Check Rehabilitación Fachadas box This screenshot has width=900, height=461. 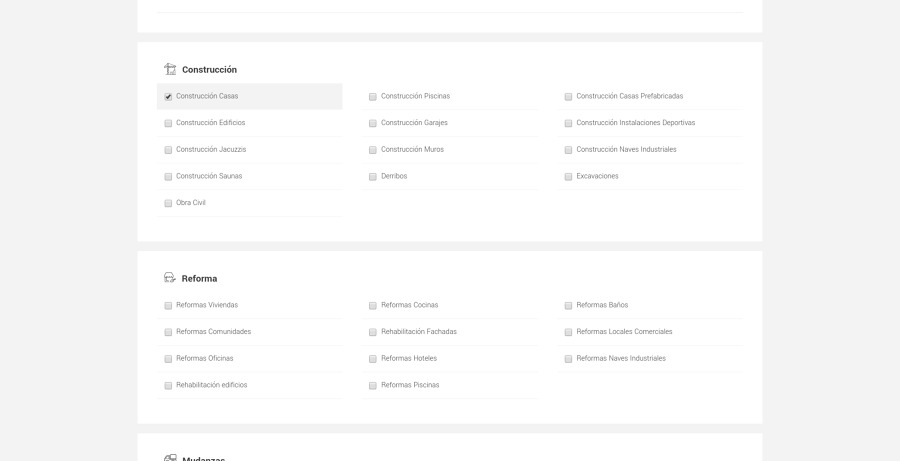373,332
